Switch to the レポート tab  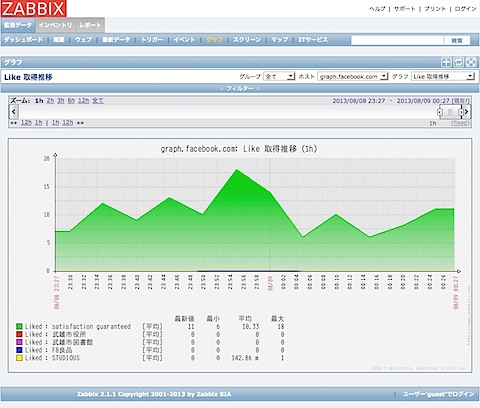tap(90, 25)
